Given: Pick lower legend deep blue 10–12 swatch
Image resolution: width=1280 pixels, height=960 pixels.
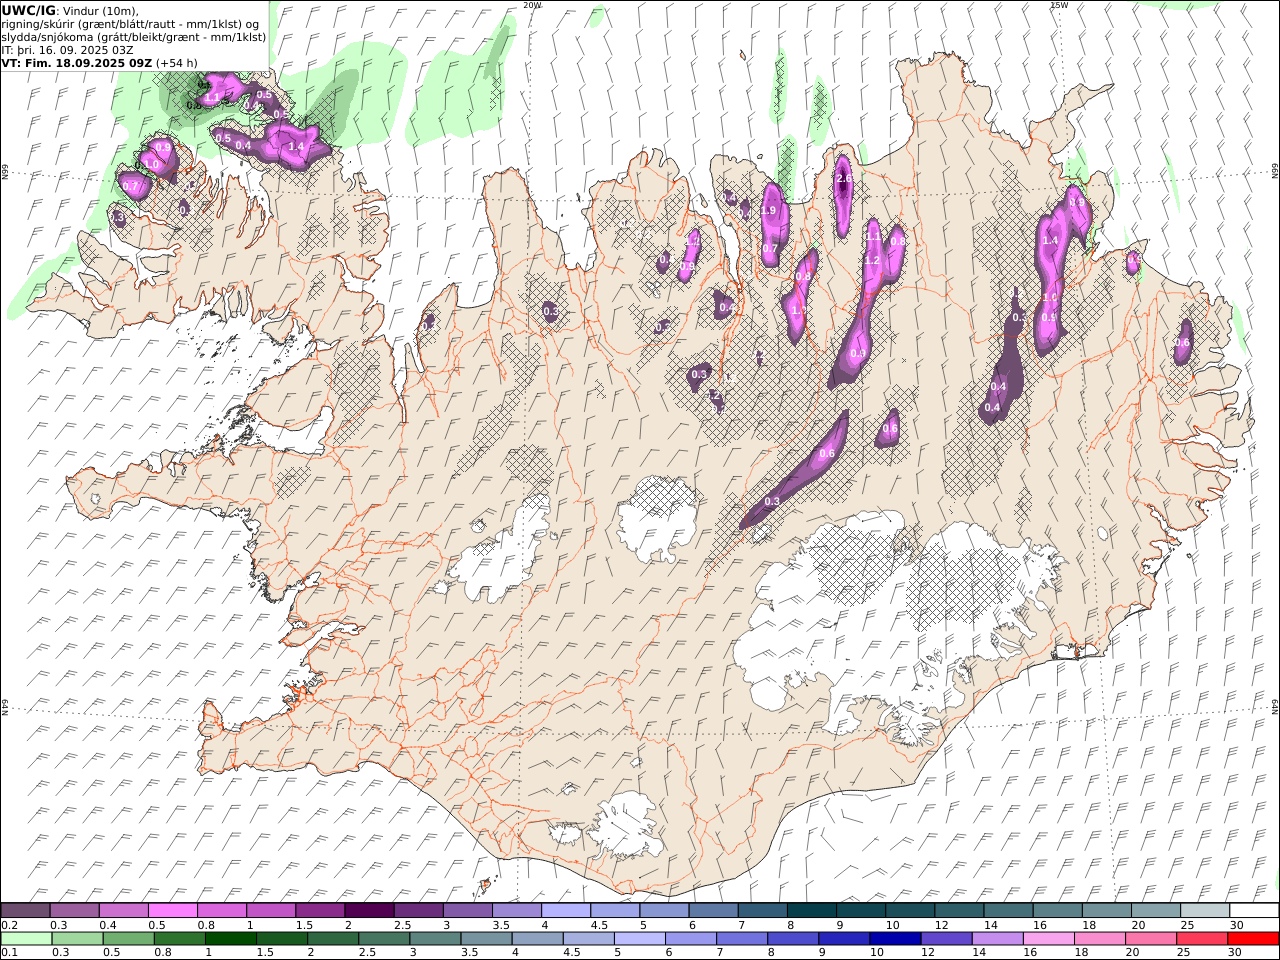Looking at the screenshot, I should click(894, 938).
